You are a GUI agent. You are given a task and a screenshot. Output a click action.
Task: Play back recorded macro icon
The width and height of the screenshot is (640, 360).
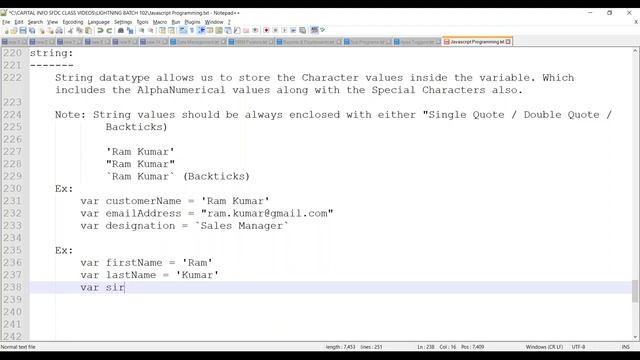284,31
